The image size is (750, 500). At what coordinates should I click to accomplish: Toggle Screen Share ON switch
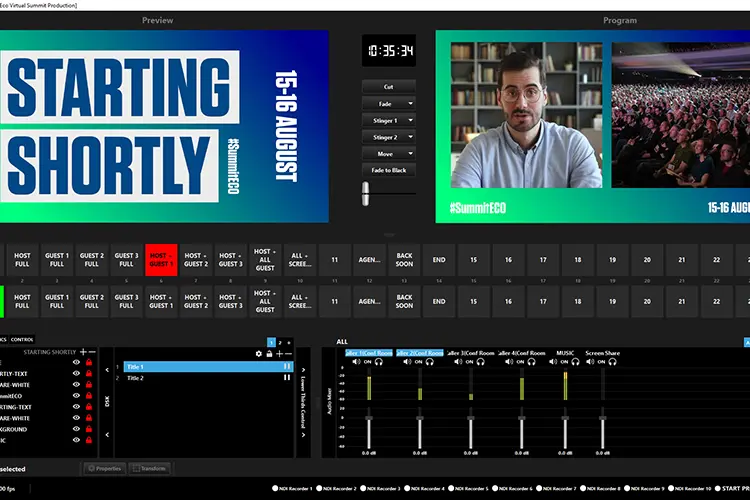601,362
